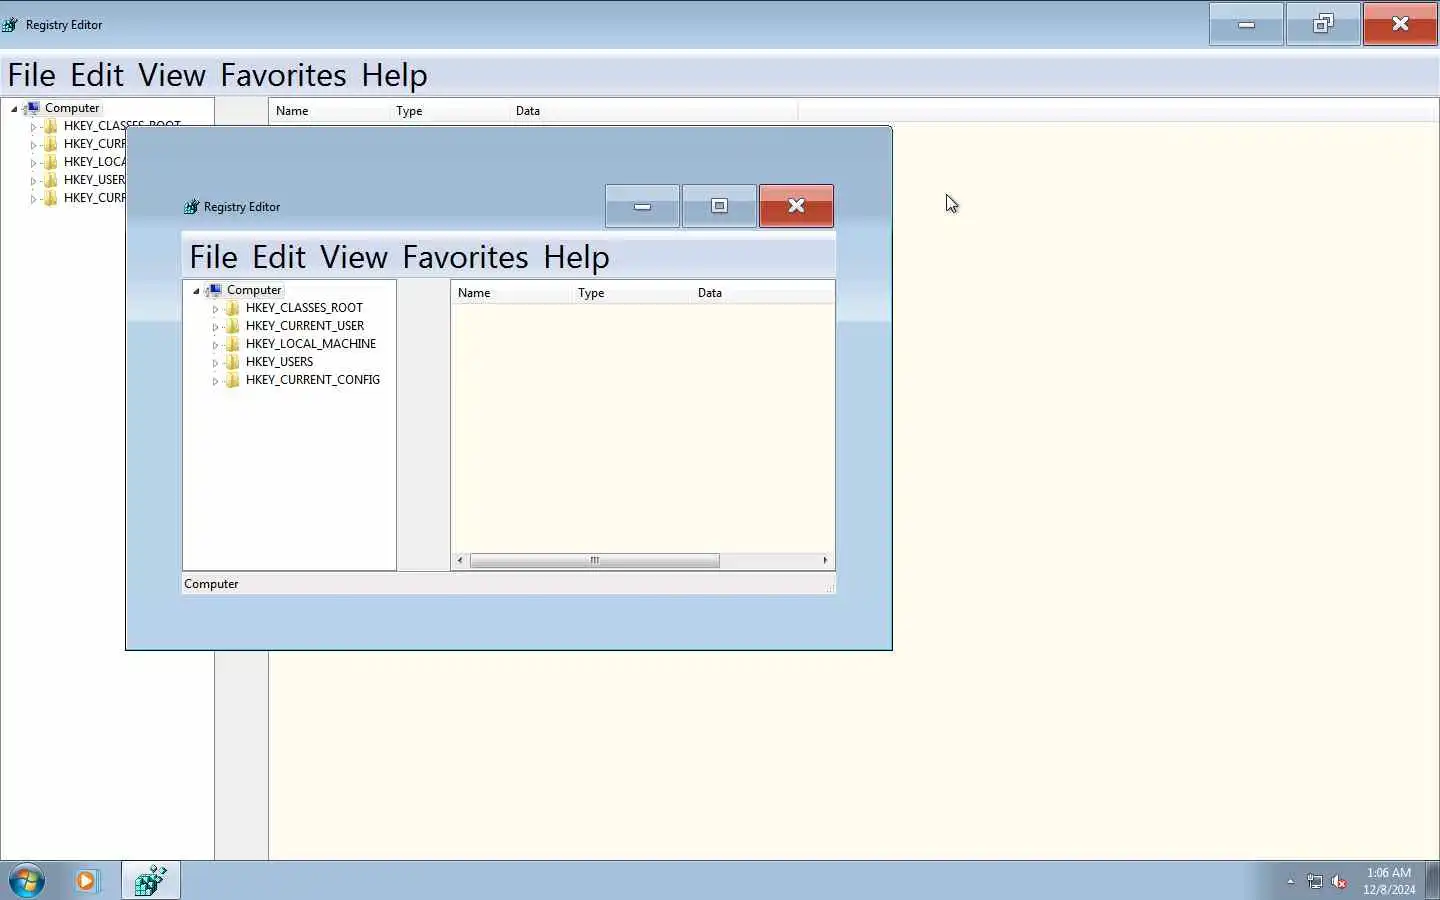Open the Favorites menu in maximized window
Viewport: 1440px width, 900px height.
click(x=283, y=76)
